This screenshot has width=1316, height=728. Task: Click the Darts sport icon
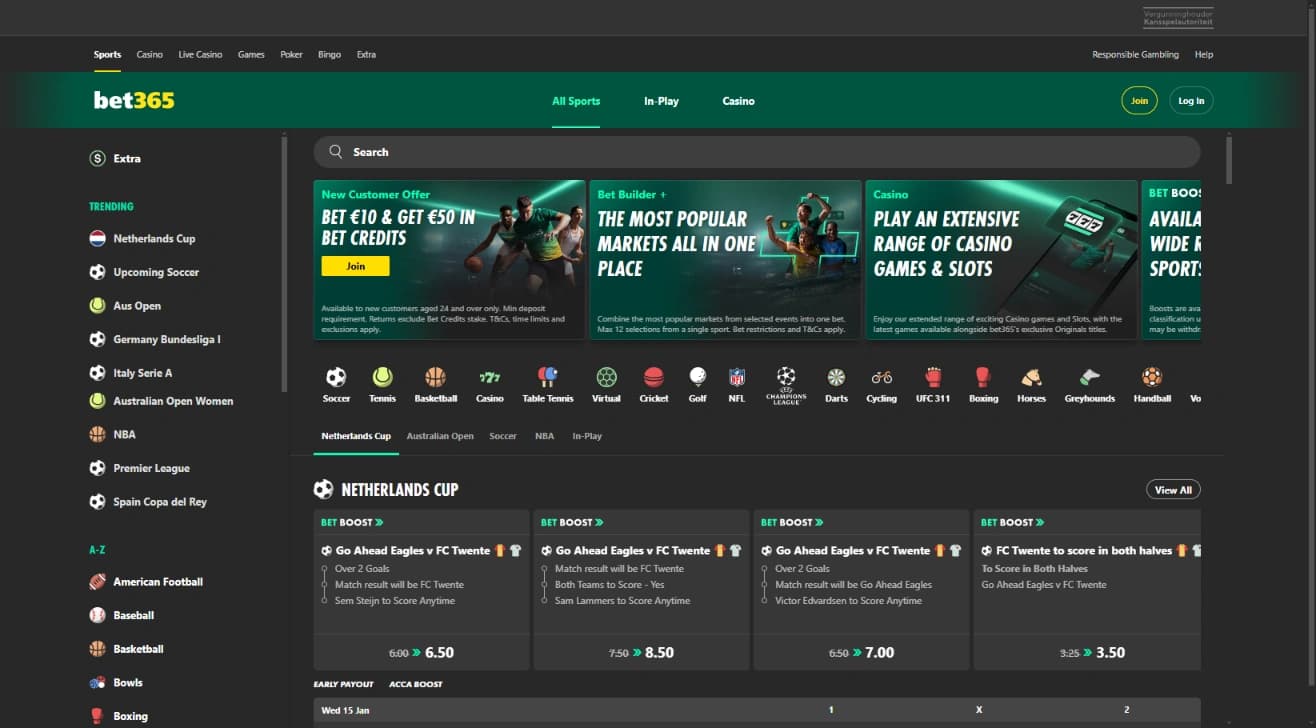(836, 383)
